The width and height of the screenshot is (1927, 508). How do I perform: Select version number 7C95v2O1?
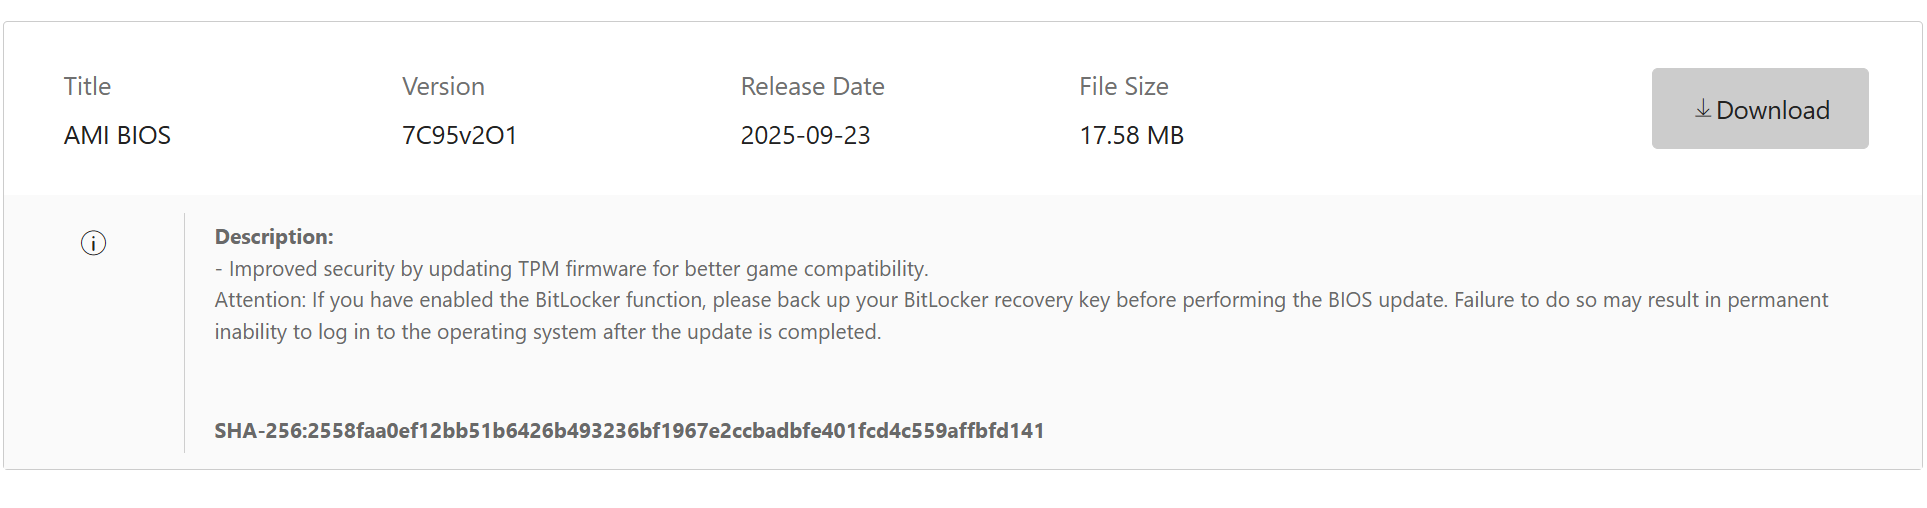click(x=459, y=135)
